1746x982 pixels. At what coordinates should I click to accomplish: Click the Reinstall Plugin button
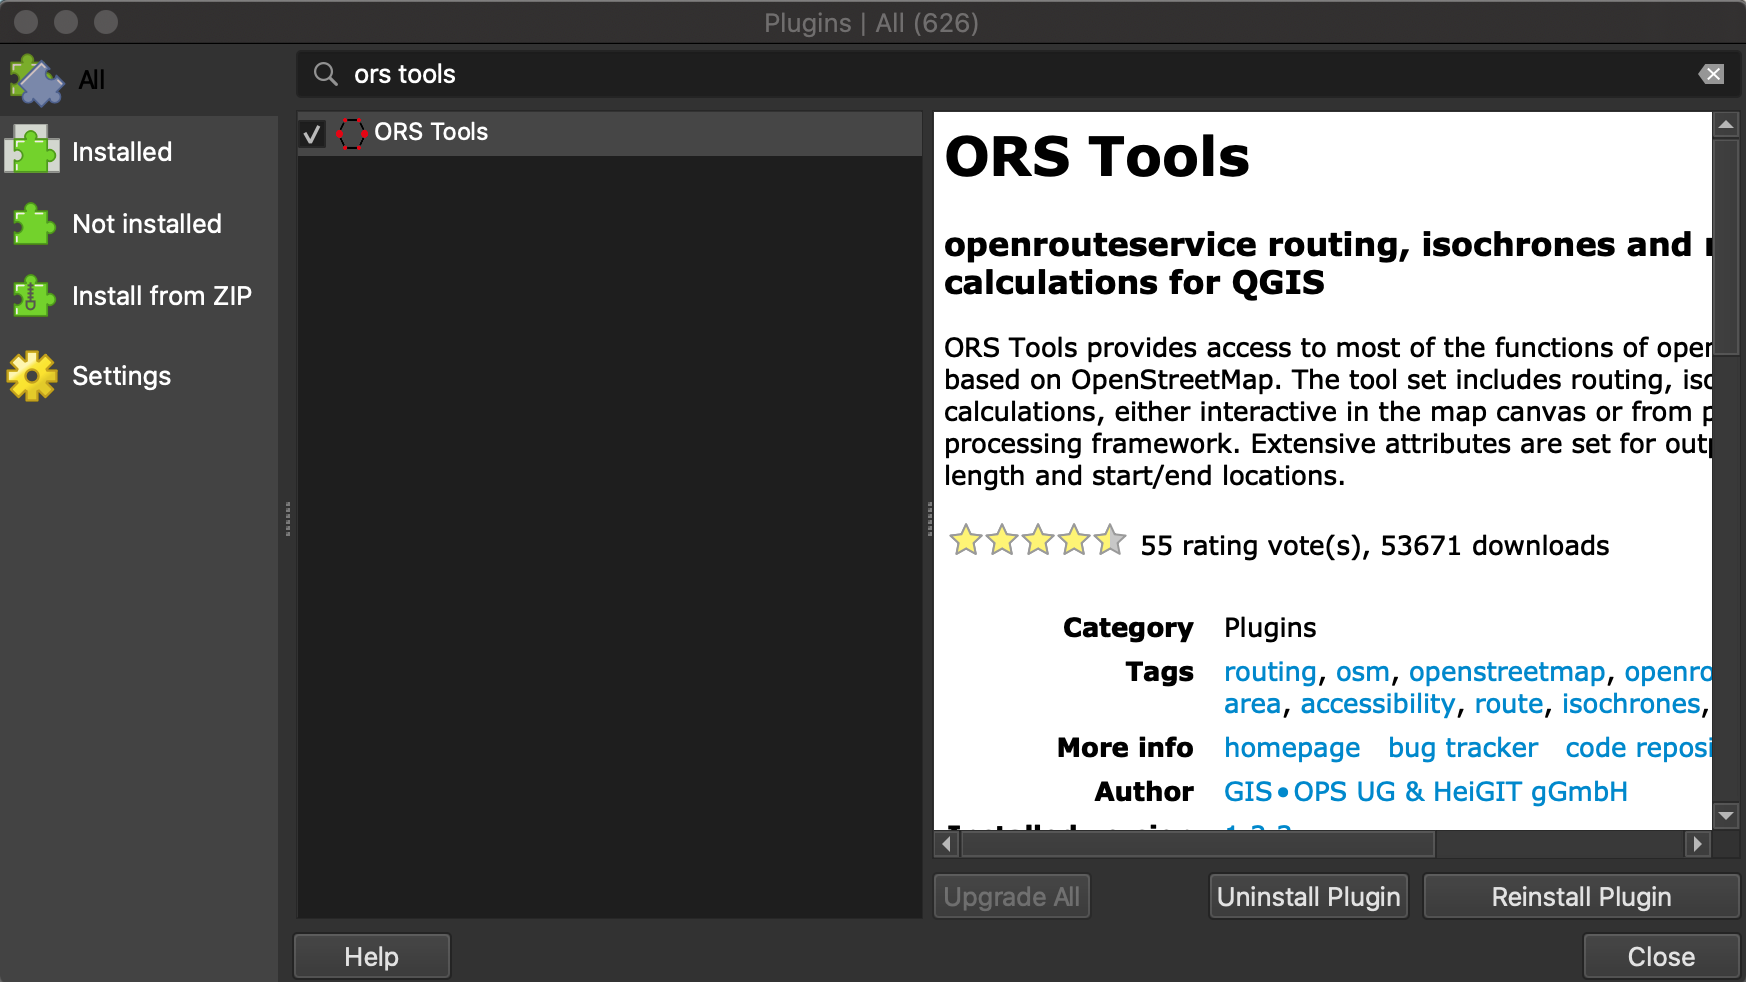pos(1581,897)
